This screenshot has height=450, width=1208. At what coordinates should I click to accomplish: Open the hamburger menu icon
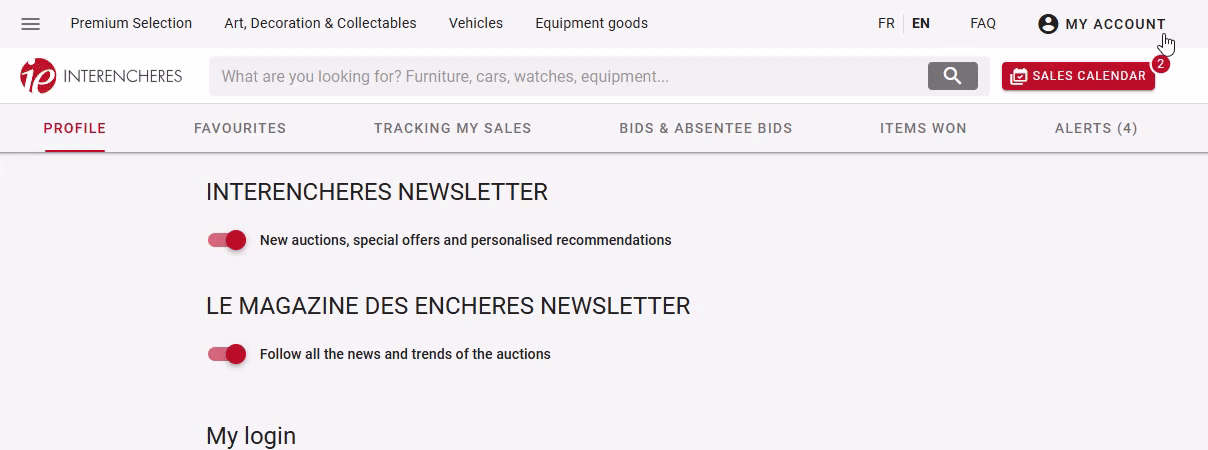[x=31, y=24]
